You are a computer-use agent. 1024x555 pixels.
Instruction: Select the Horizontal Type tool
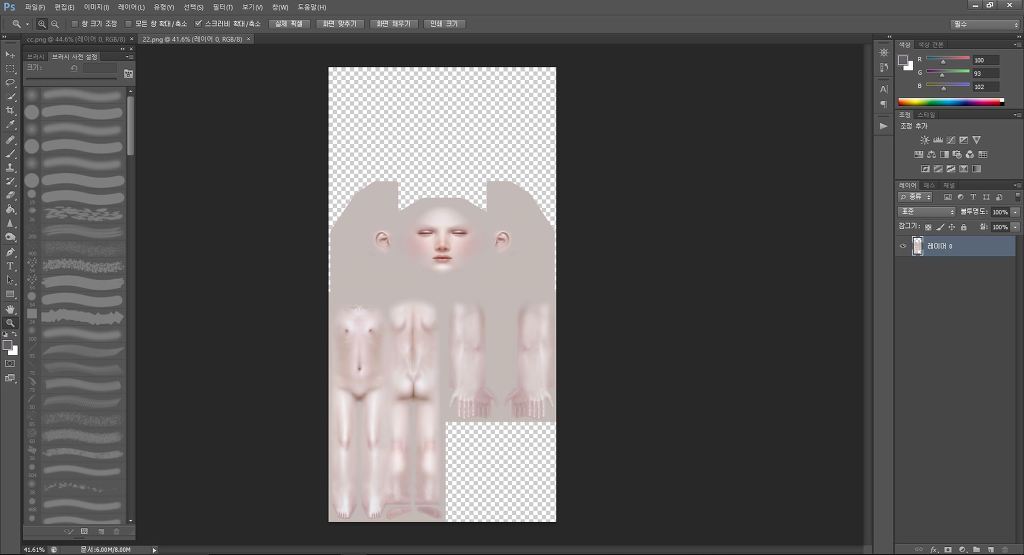(10, 266)
